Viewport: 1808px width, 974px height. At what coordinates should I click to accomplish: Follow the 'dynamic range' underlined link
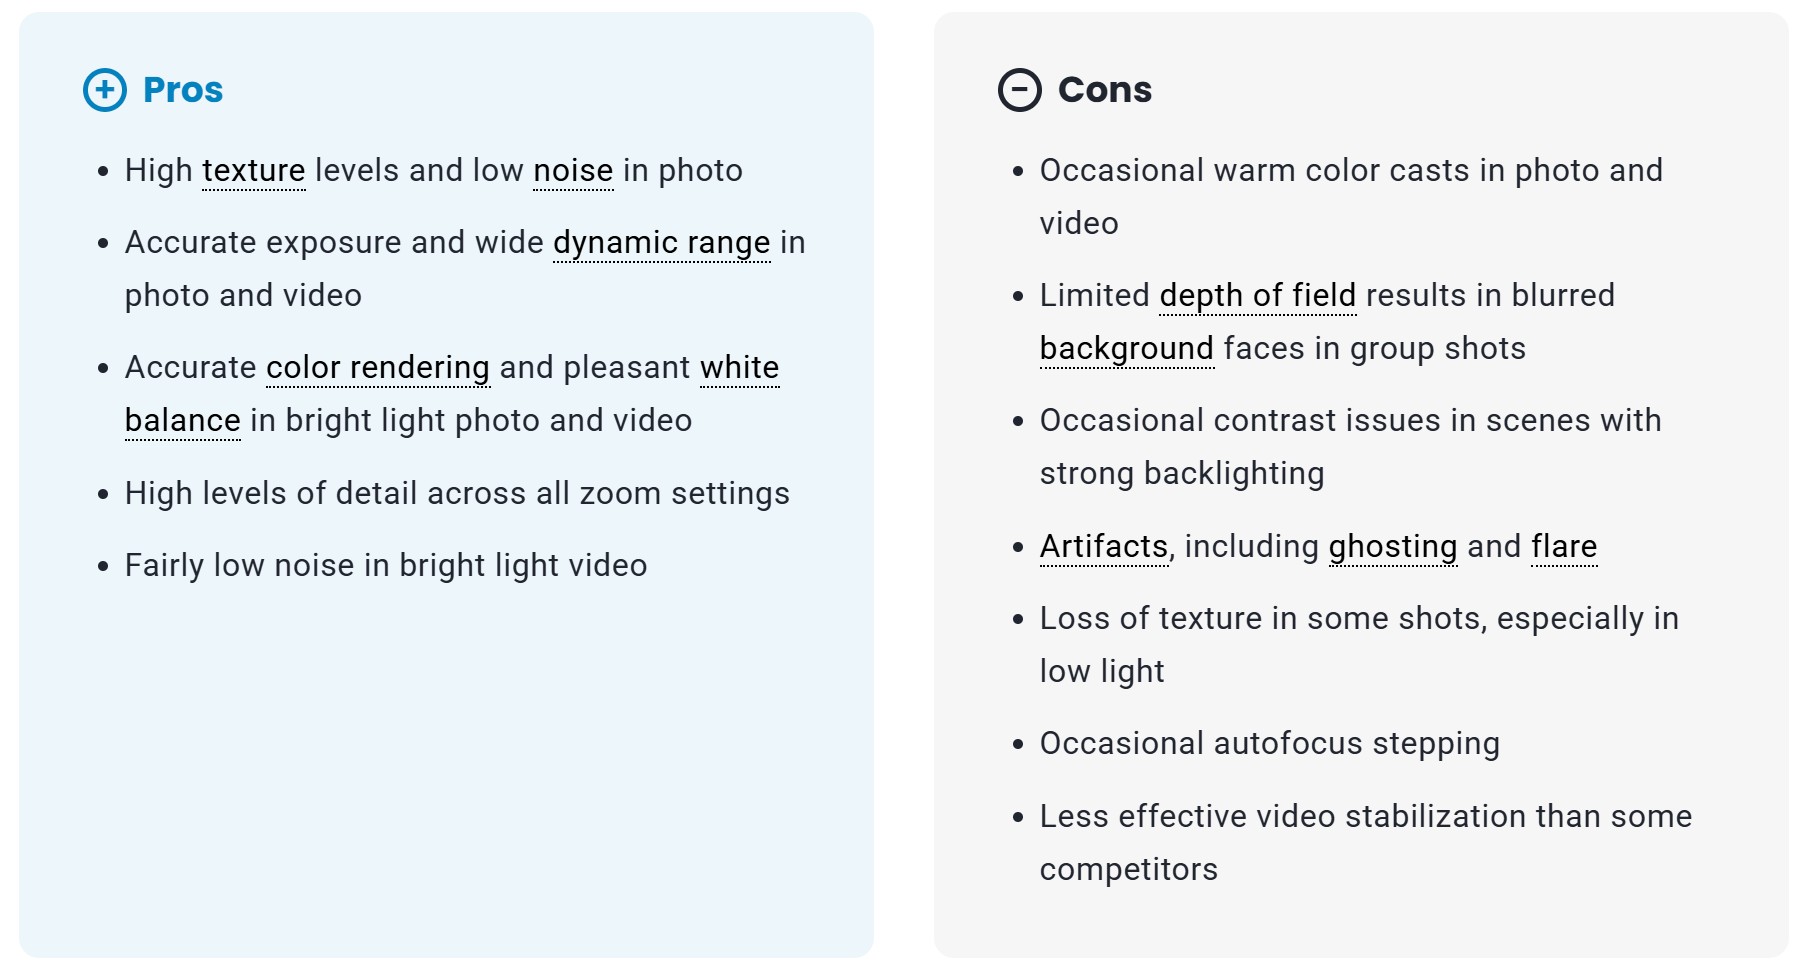[x=661, y=243]
